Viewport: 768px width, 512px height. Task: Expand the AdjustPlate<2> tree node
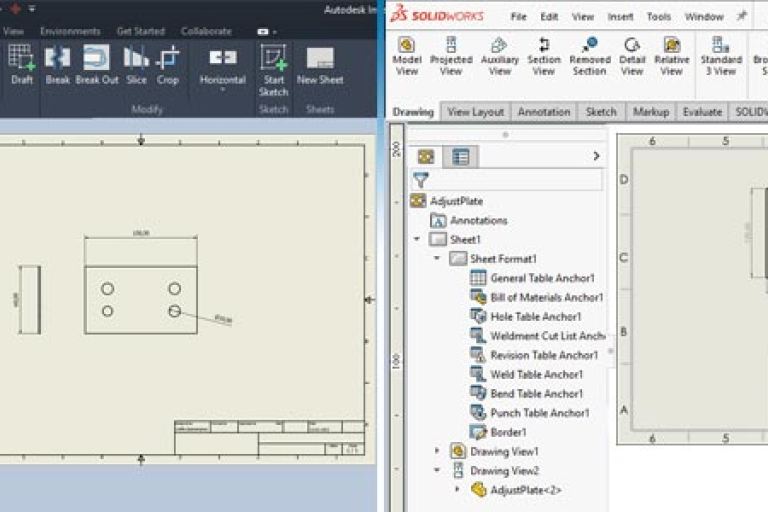coord(457,490)
